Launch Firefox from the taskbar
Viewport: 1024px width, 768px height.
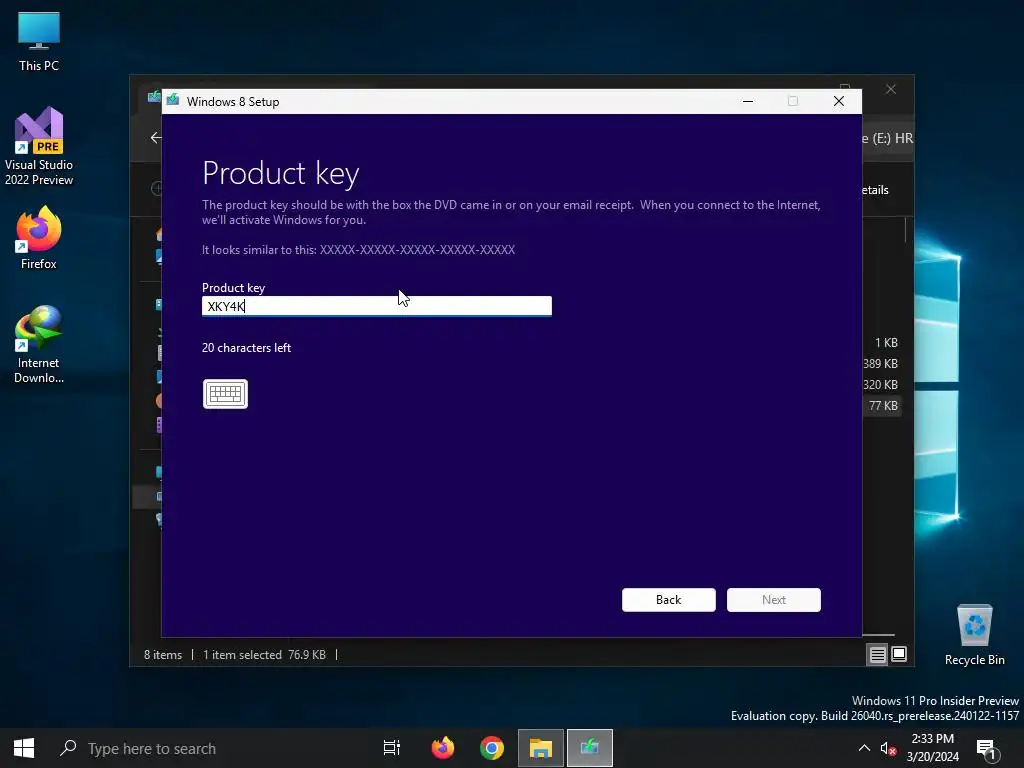click(x=443, y=748)
